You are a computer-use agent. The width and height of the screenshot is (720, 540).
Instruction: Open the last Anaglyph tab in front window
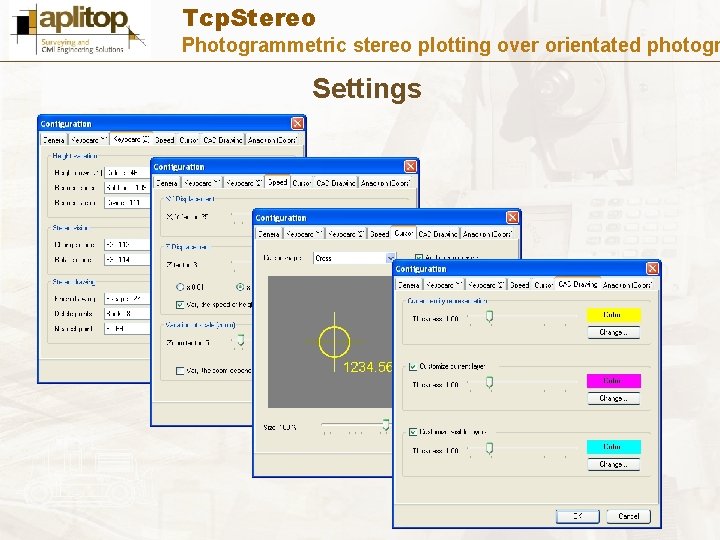(627, 285)
